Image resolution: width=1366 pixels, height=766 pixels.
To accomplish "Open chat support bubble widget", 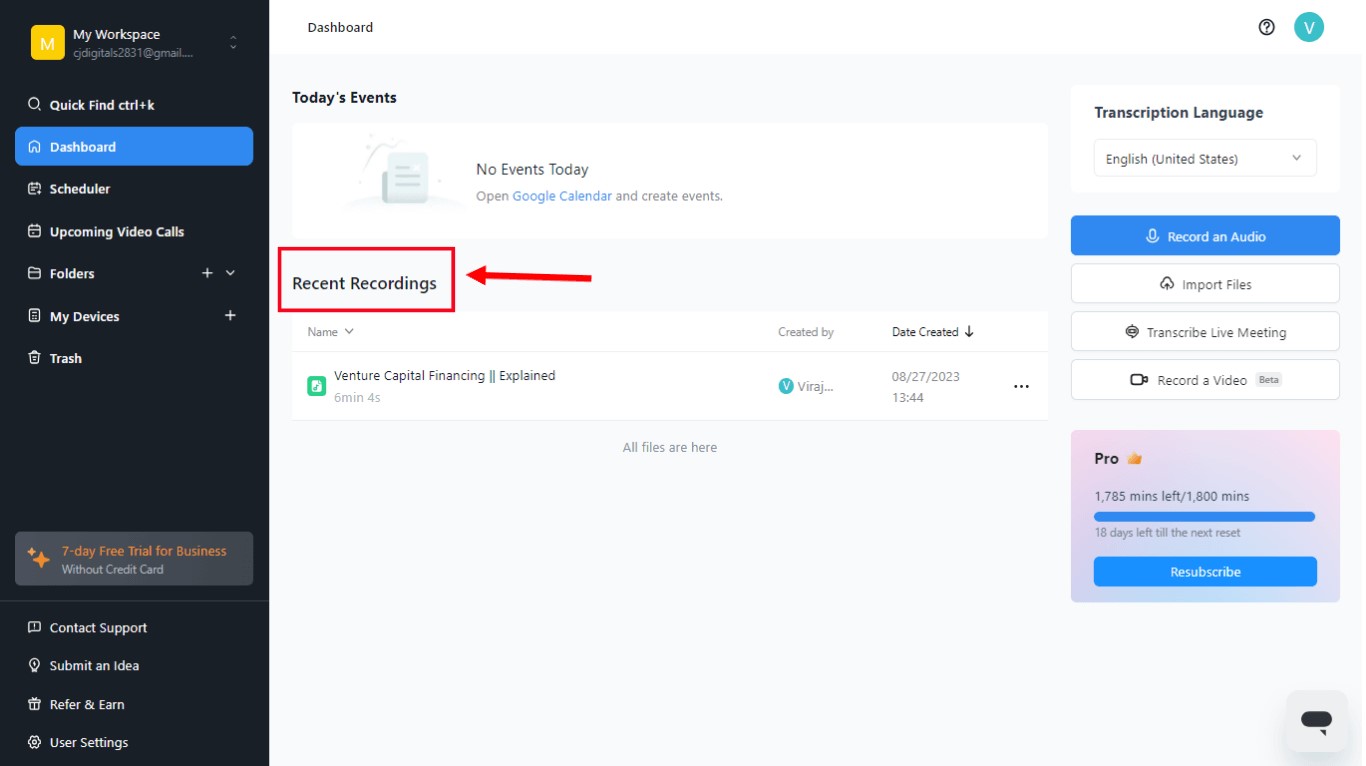I will (1316, 720).
